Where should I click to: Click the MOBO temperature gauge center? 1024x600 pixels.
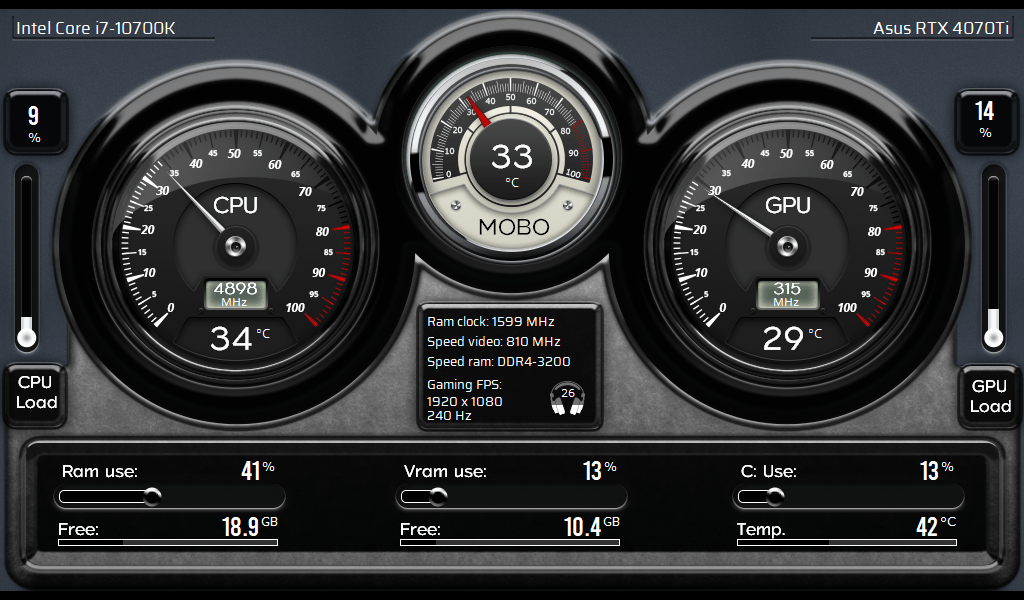(x=512, y=160)
